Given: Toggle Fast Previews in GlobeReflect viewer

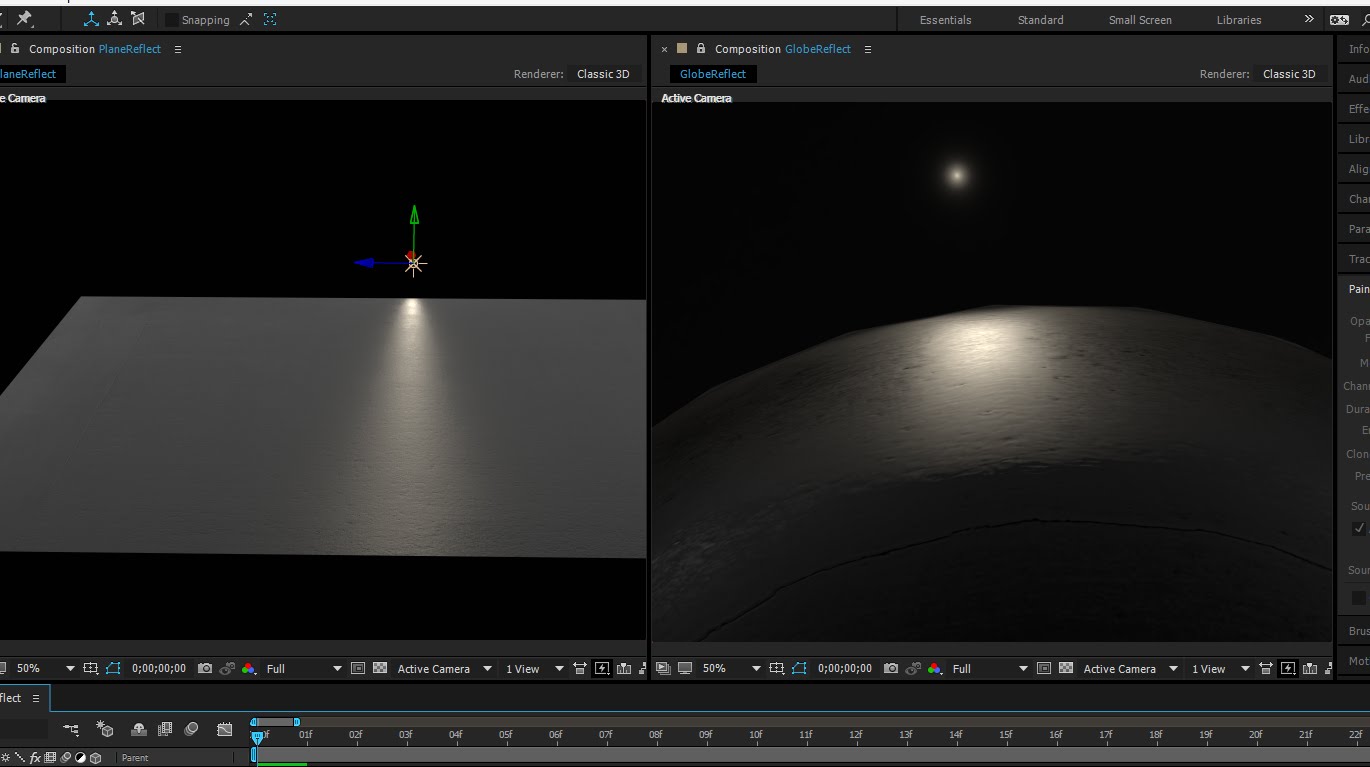Looking at the screenshot, I should click(1288, 668).
